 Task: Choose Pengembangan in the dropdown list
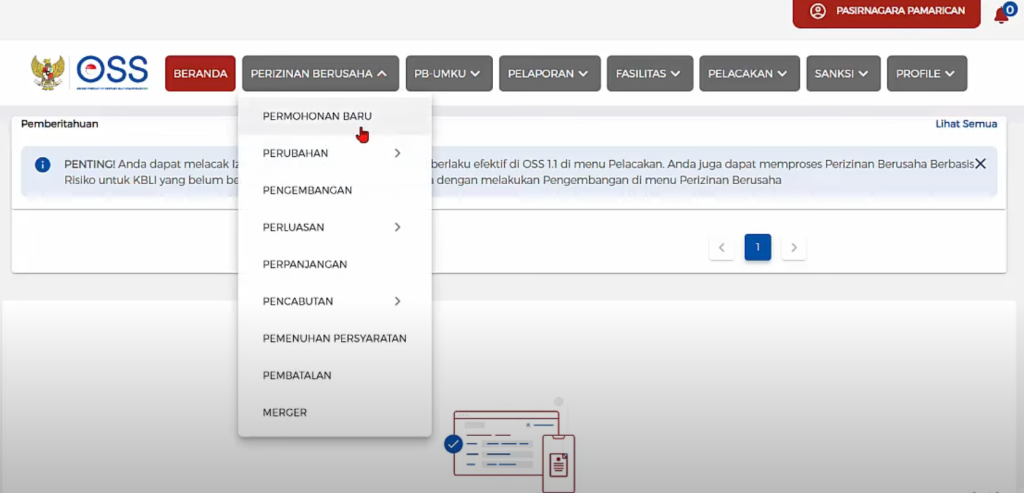[307, 190]
